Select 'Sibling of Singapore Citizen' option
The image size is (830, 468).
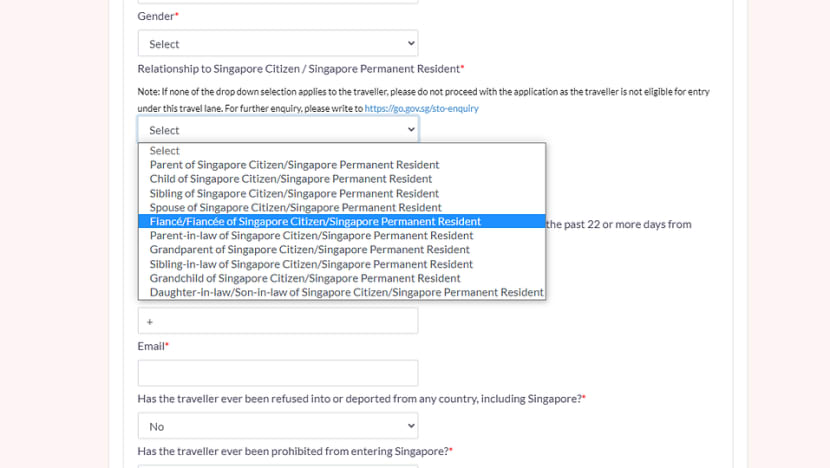point(341,193)
